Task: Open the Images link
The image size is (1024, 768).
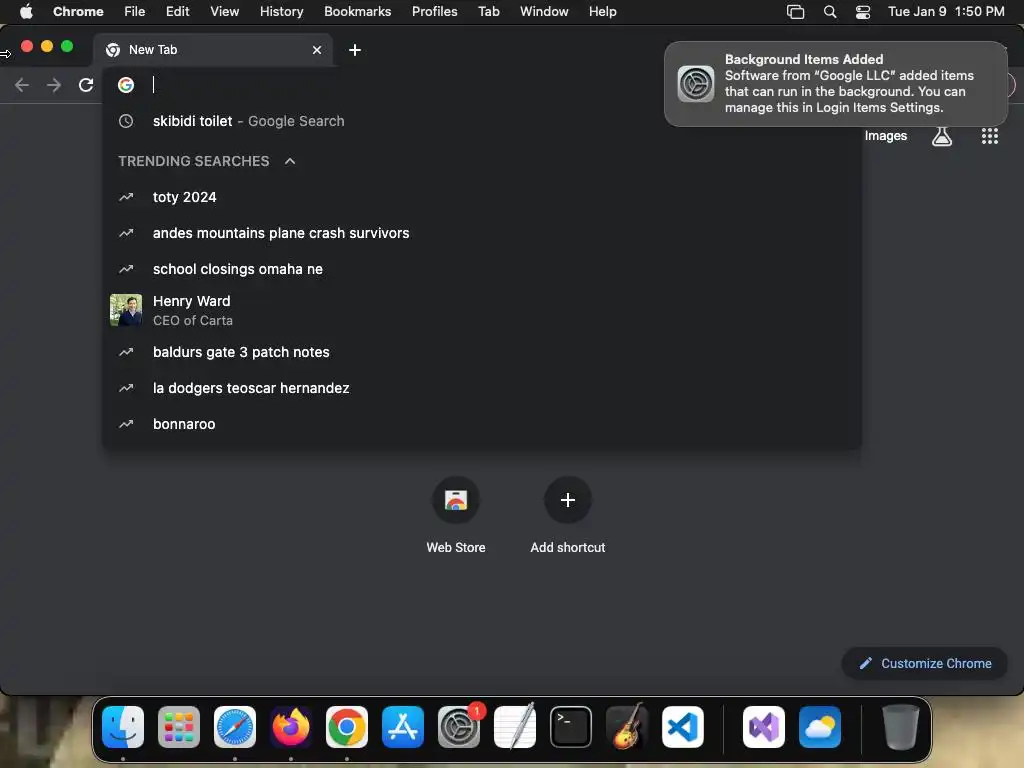Action: pyautogui.click(x=886, y=136)
